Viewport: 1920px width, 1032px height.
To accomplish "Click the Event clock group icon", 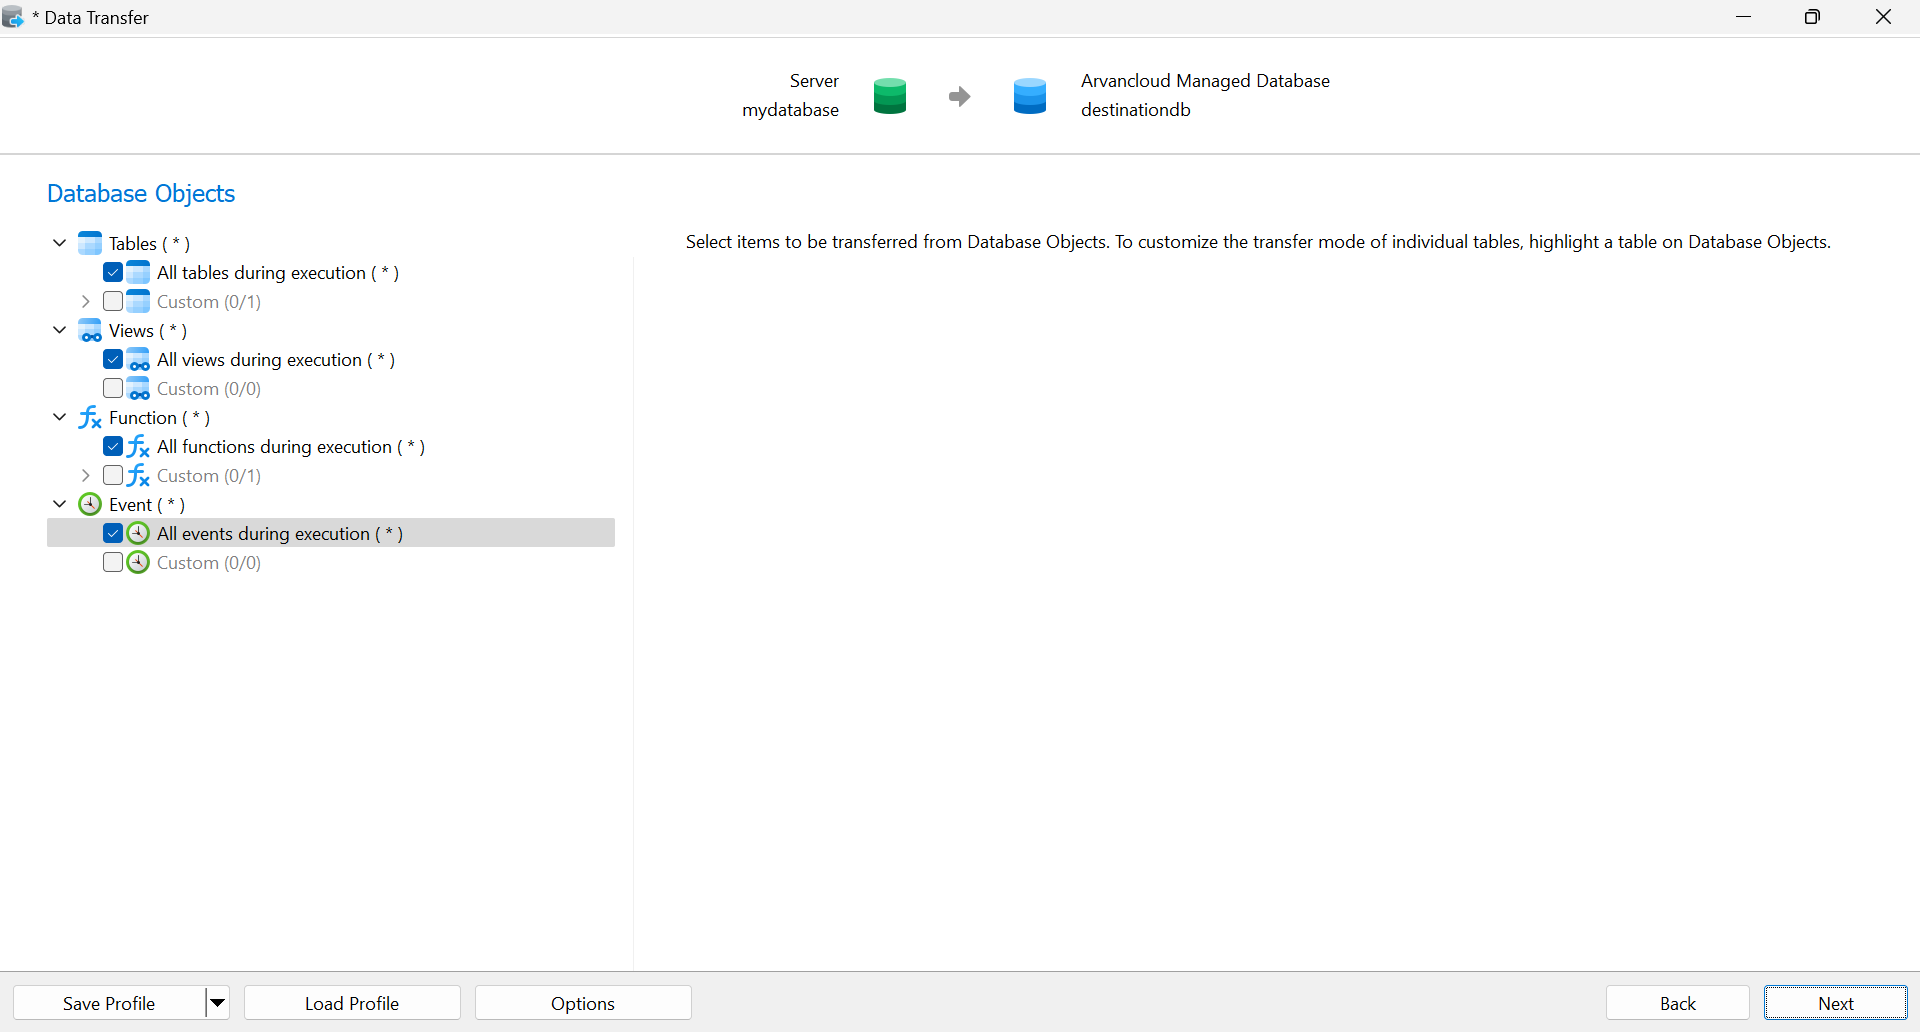I will point(90,504).
